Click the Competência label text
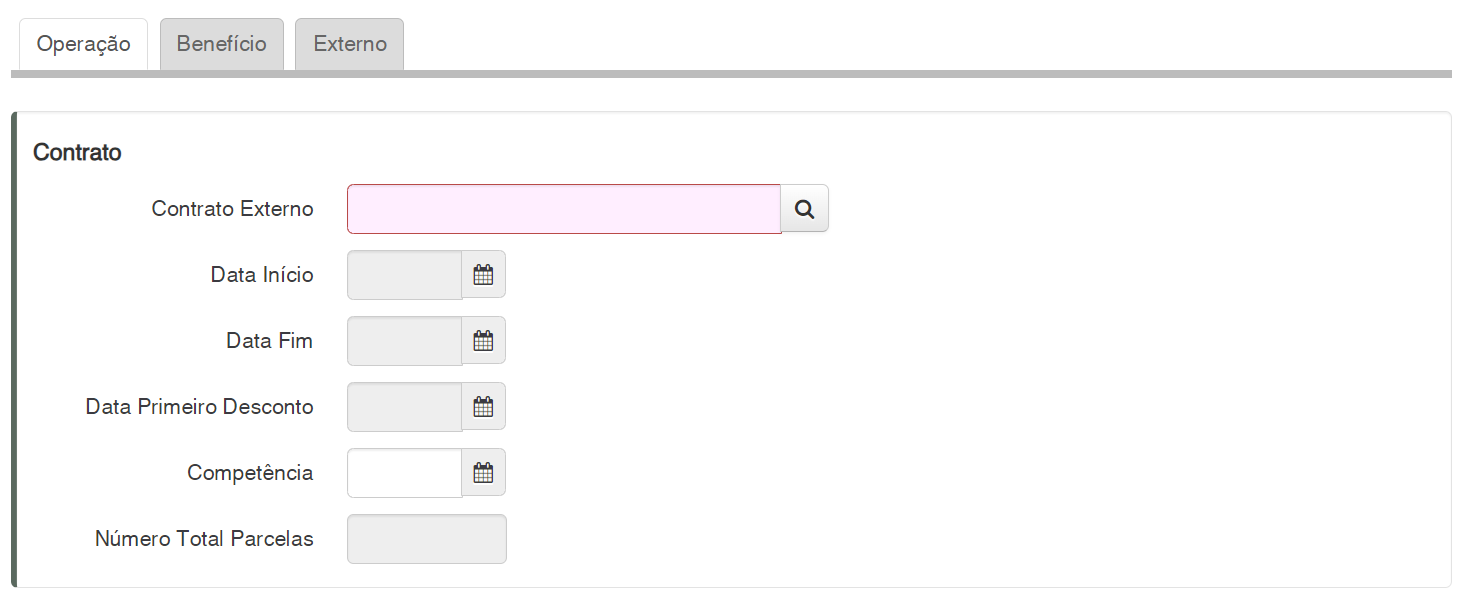 (250, 473)
